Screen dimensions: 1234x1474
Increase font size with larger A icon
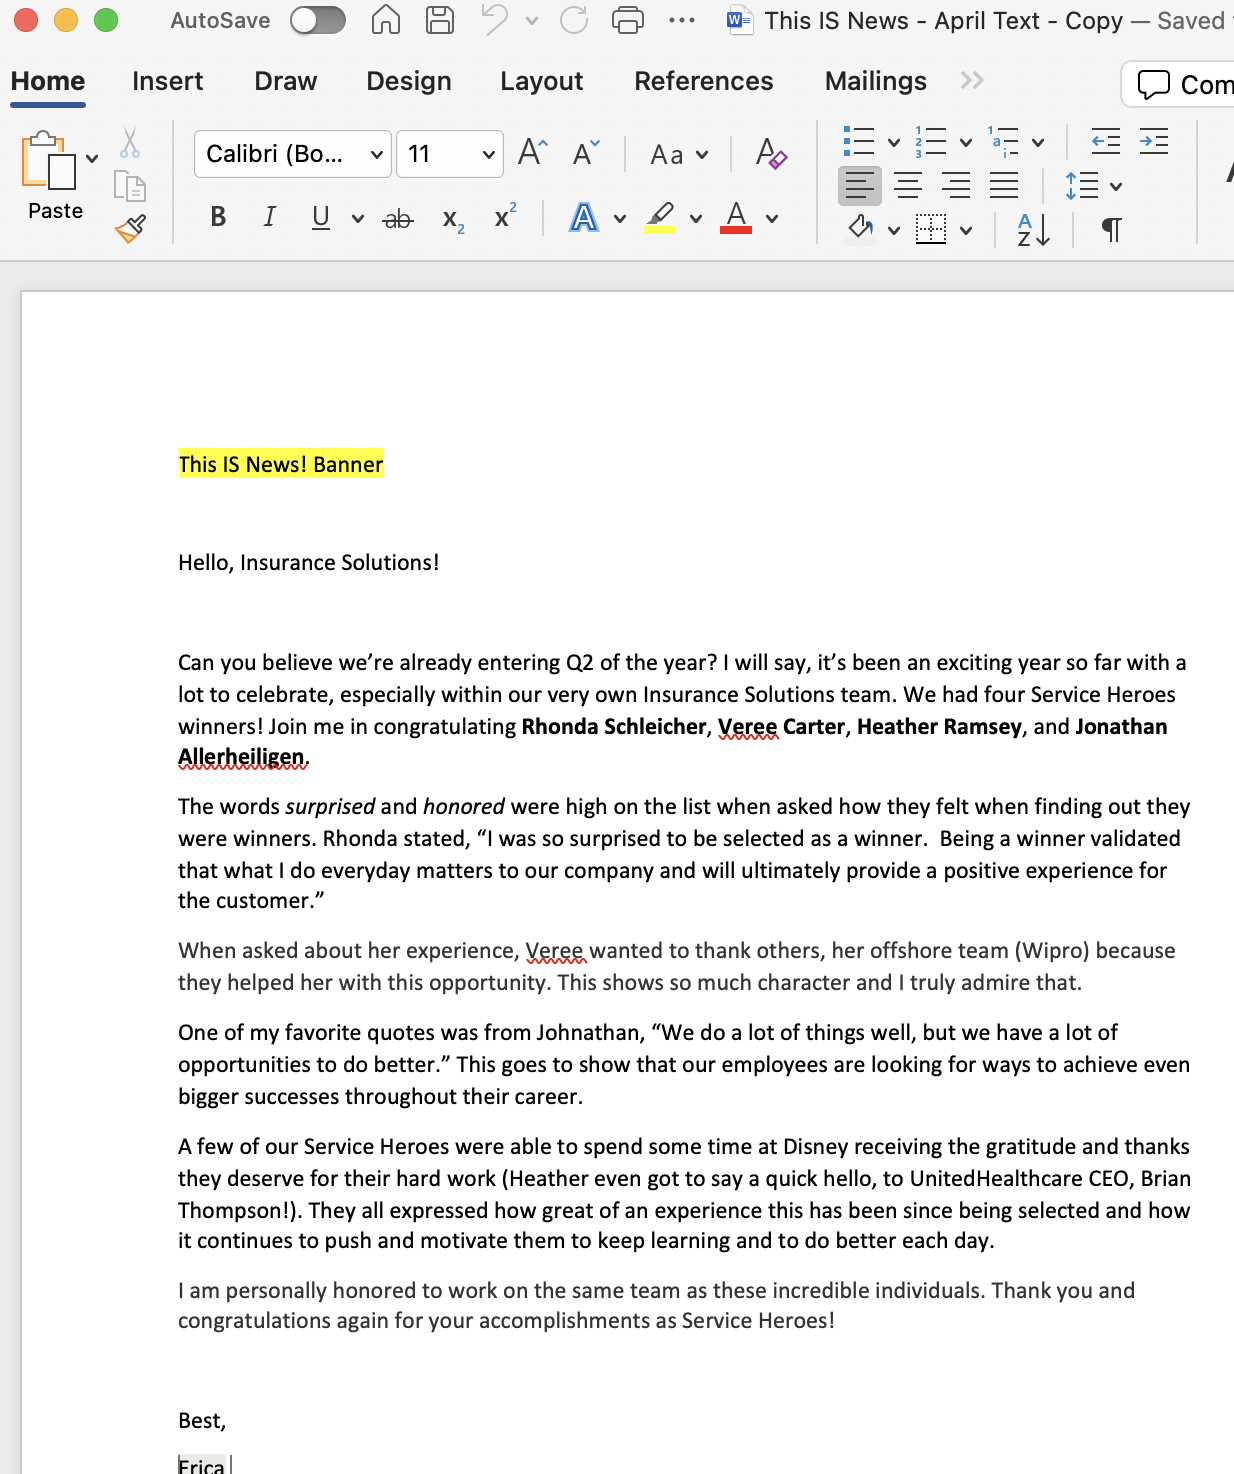tap(533, 153)
